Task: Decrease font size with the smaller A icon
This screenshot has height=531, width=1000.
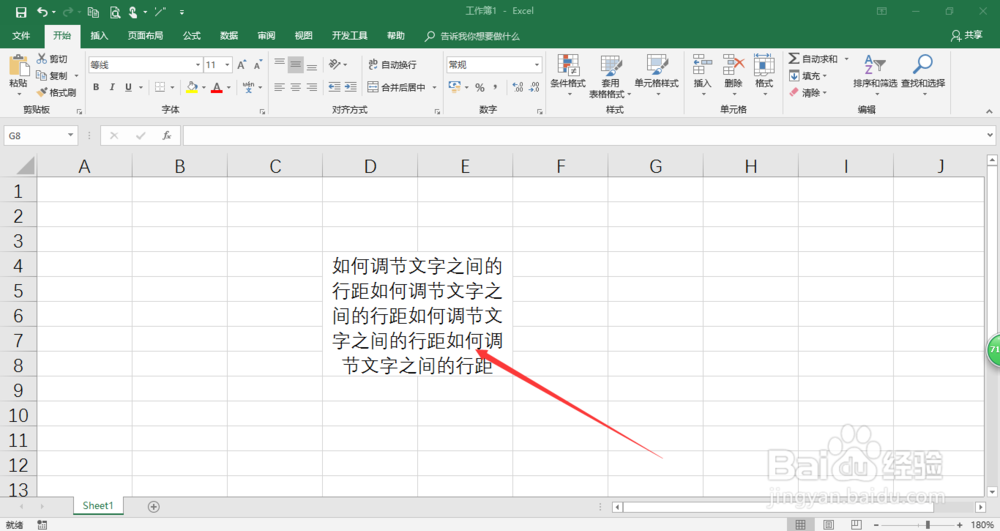Action: click(258, 64)
